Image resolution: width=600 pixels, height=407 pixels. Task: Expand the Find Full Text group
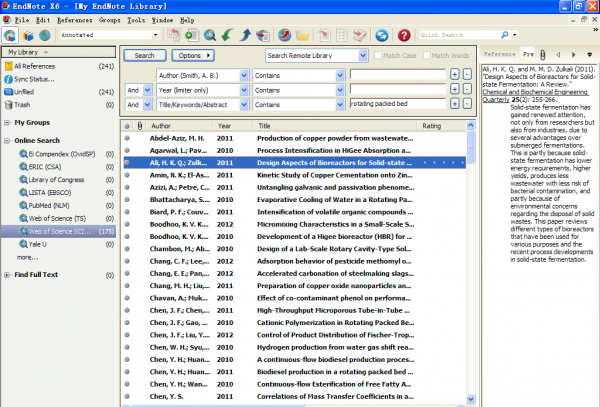click(x=7, y=275)
